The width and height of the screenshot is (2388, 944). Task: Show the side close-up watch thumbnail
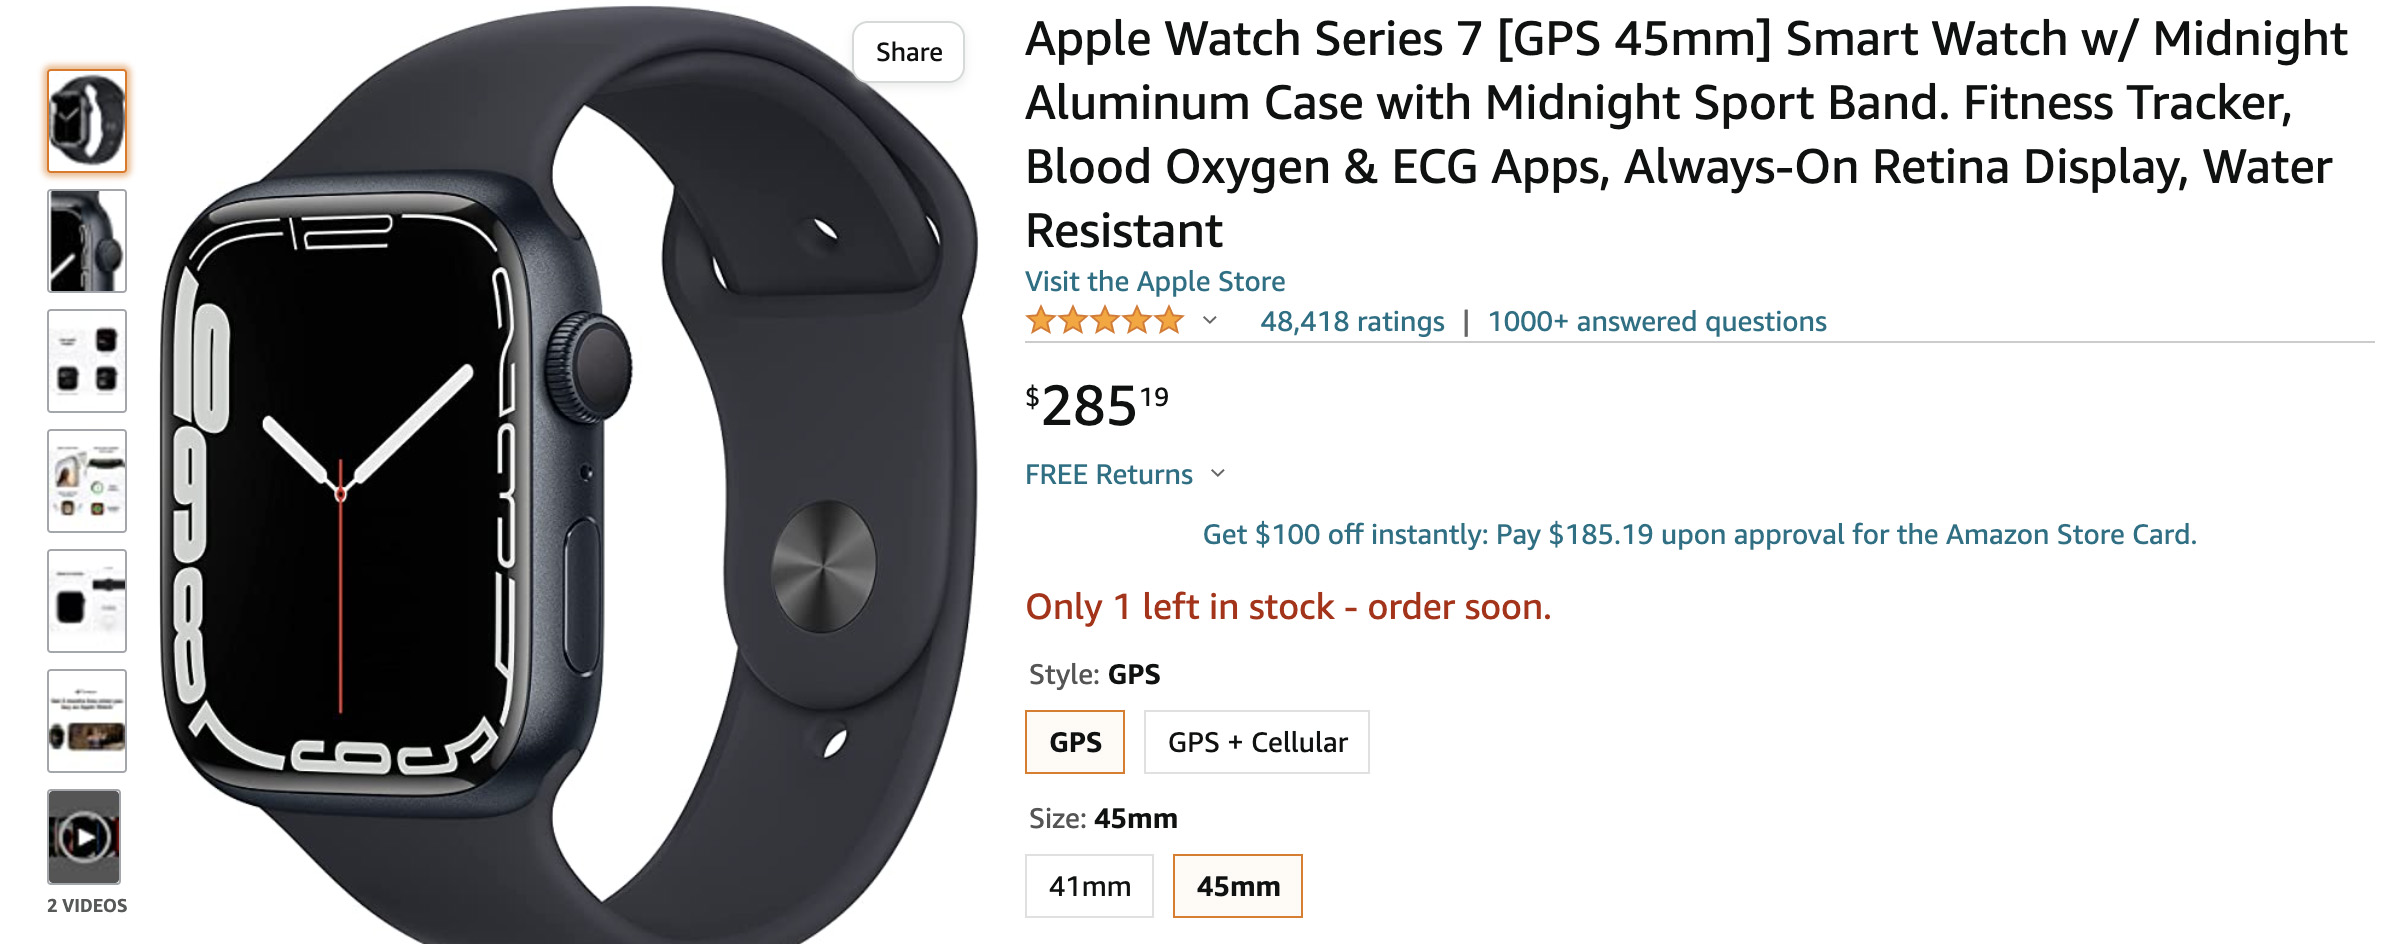pos(87,241)
